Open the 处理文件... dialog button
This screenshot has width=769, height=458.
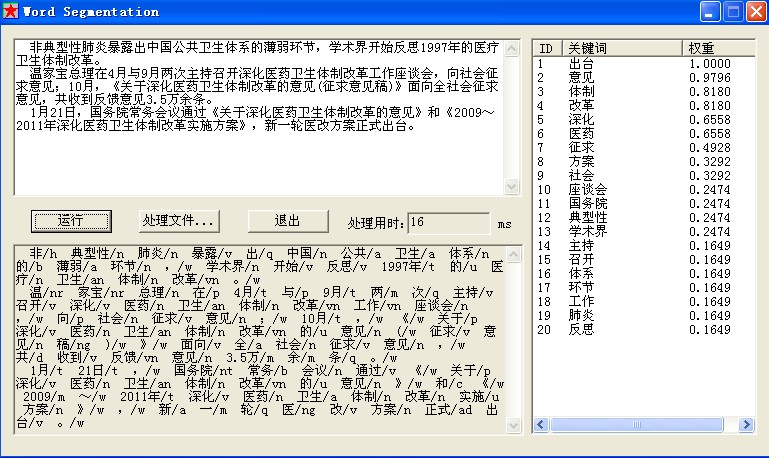click(179, 221)
